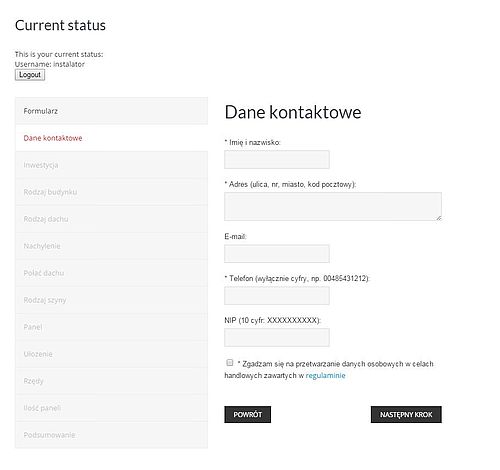Choose the Nachylenie step

click(x=111, y=246)
